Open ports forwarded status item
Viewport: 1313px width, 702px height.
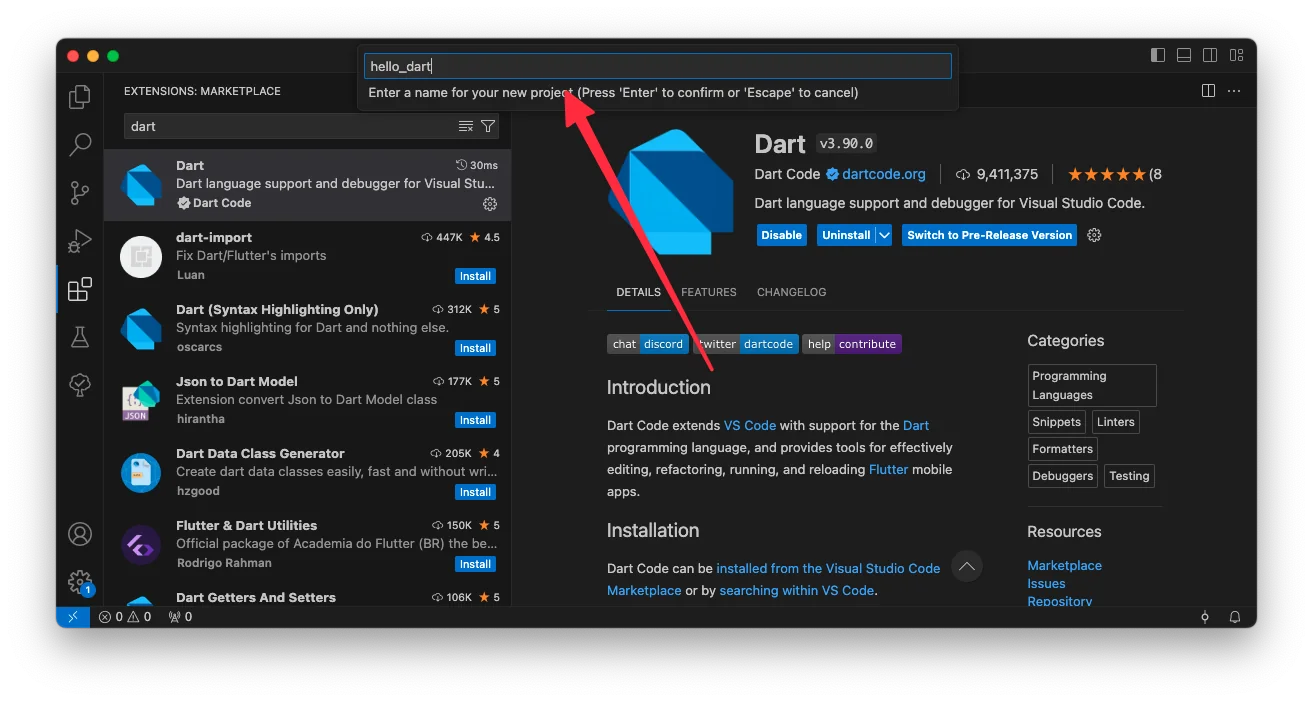[x=180, y=617]
